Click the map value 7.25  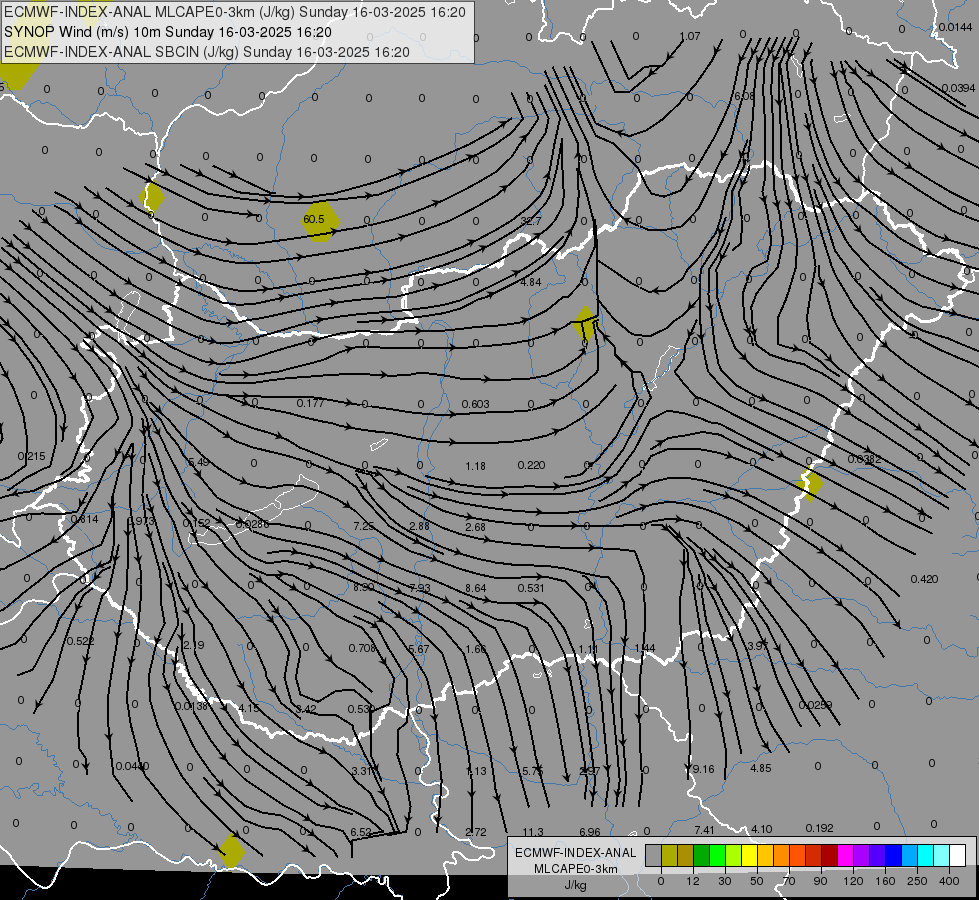click(363, 526)
